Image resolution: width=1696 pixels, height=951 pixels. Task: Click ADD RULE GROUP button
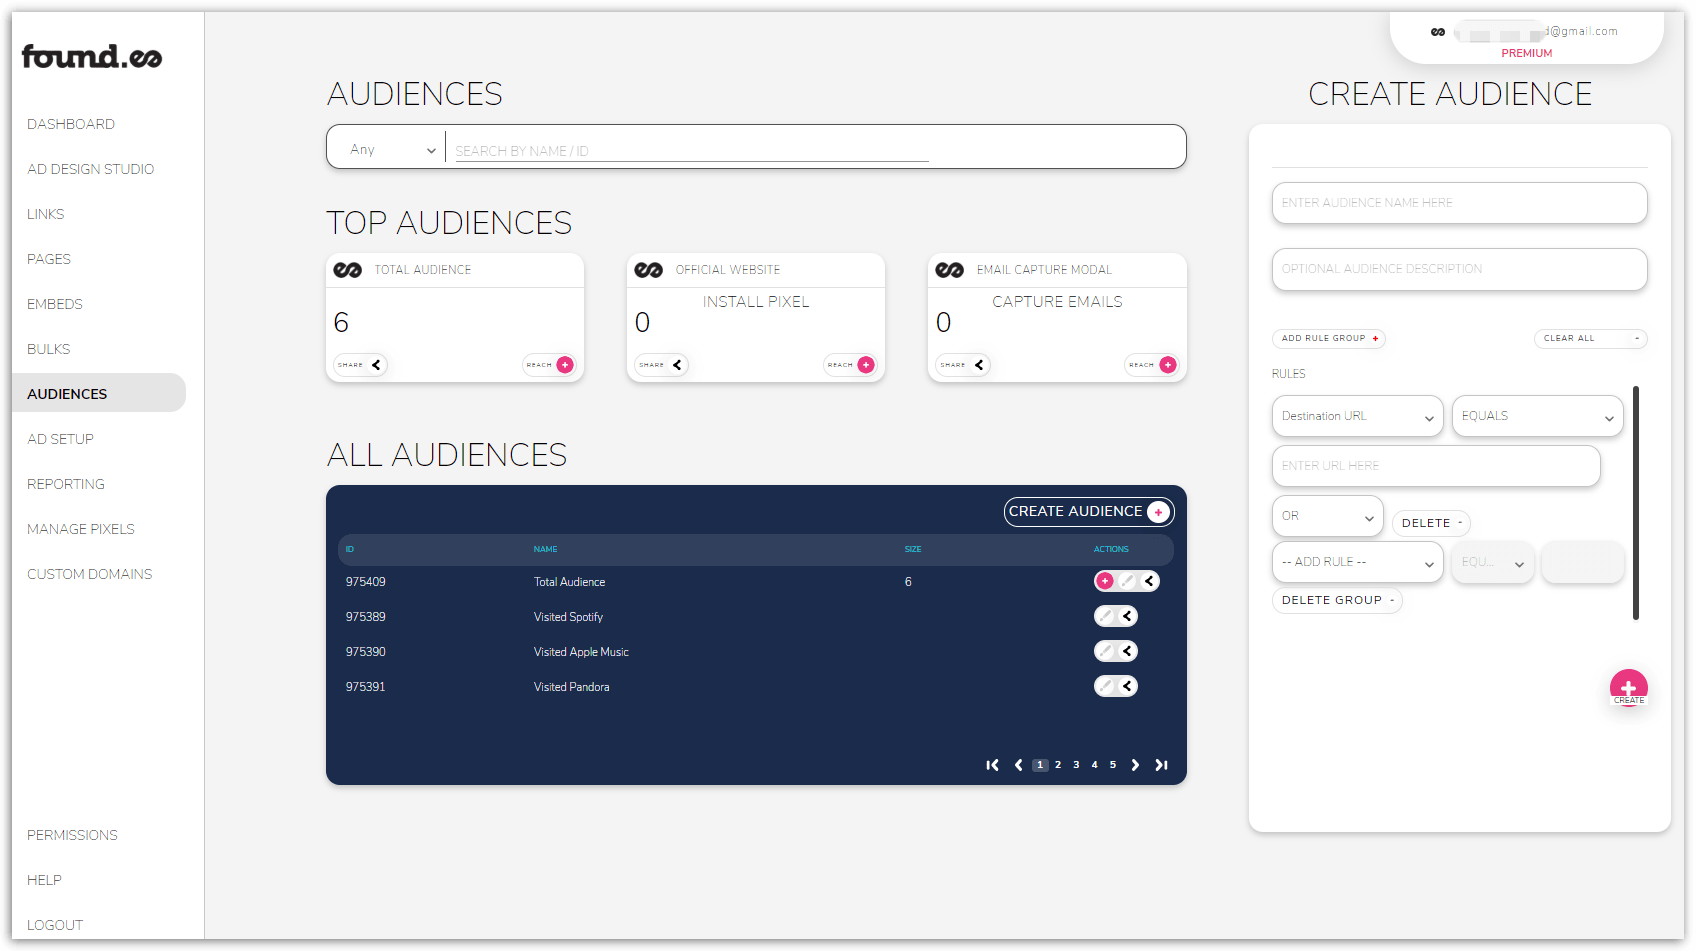tap(1328, 338)
